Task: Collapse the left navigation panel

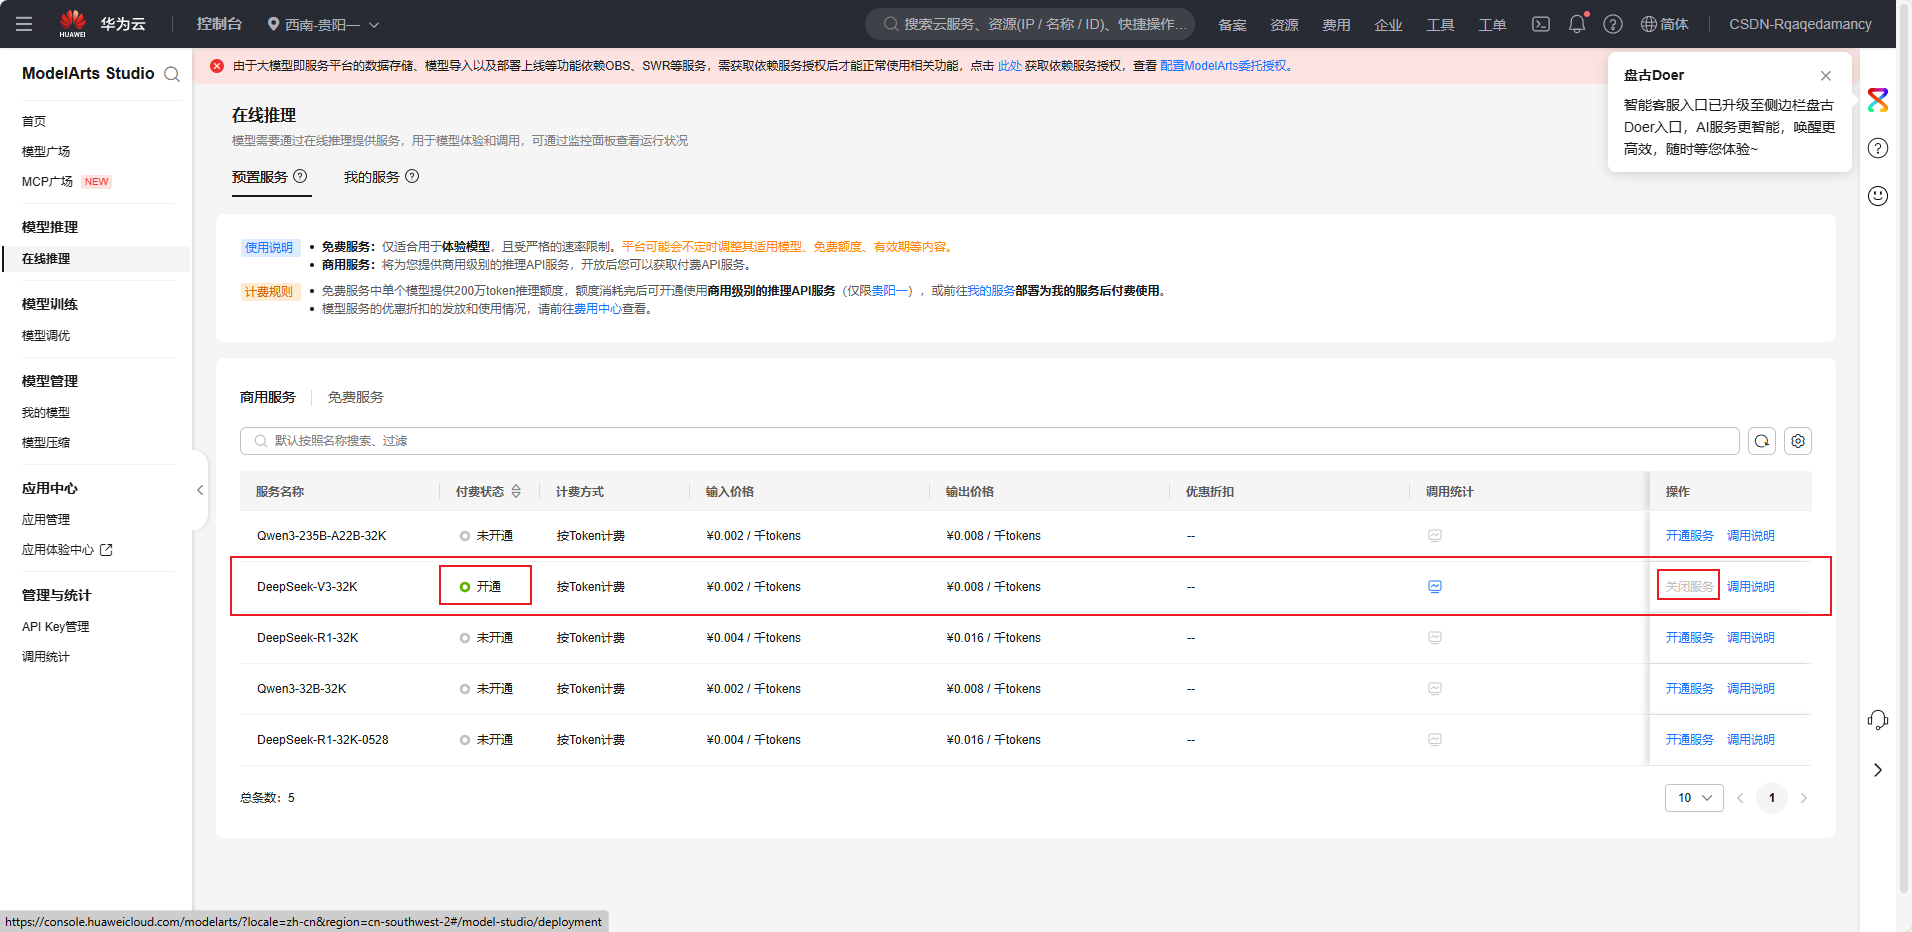Action: (200, 490)
